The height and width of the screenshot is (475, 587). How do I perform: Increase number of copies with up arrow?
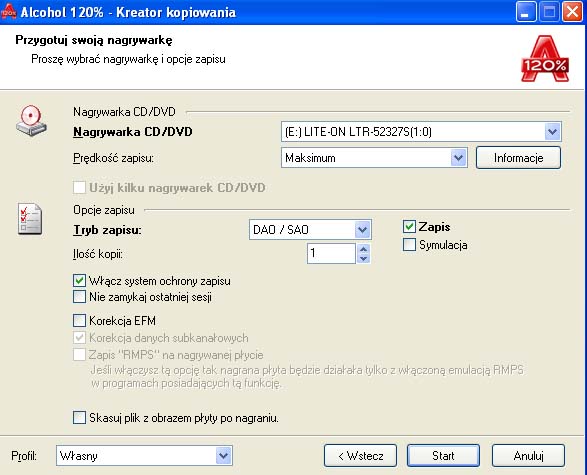[x=364, y=249]
